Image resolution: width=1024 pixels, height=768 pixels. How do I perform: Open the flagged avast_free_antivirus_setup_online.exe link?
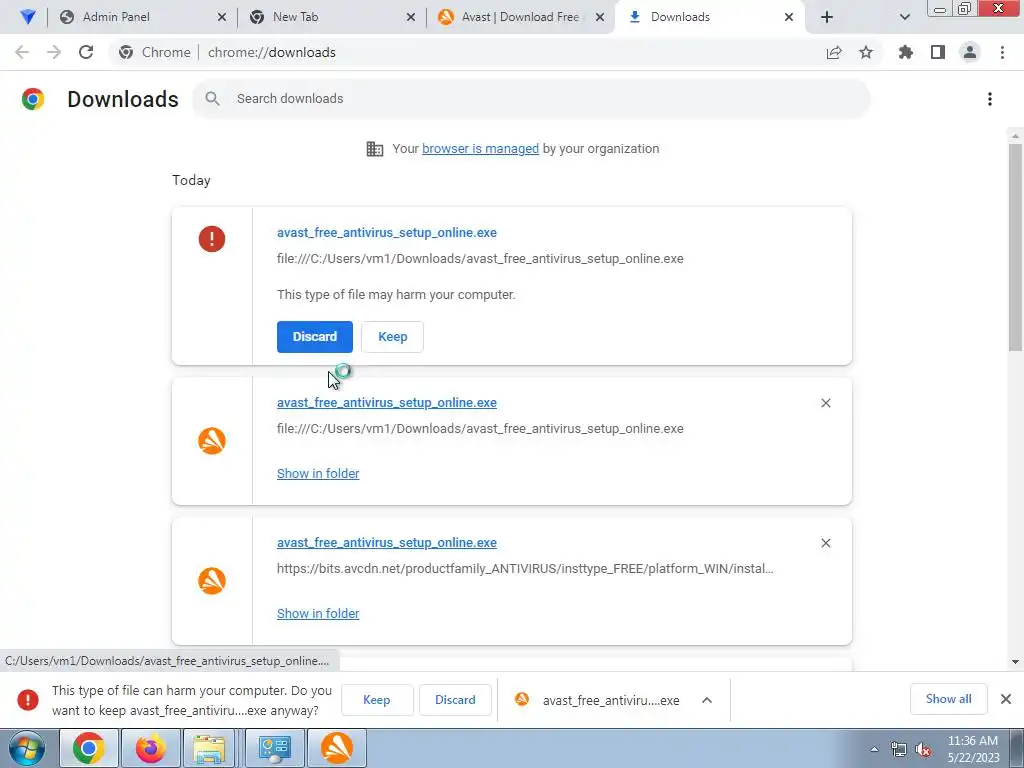coord(387,232)
